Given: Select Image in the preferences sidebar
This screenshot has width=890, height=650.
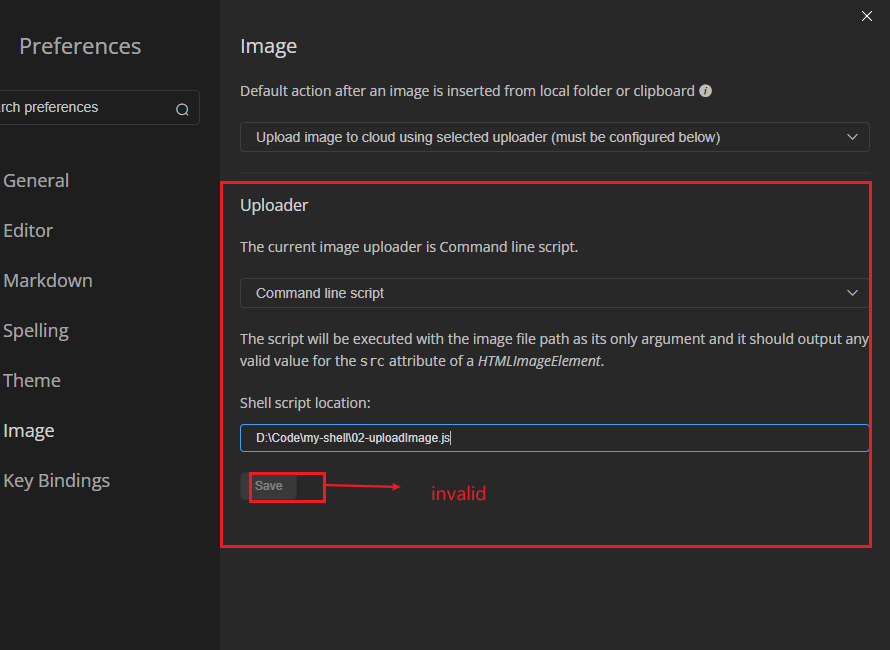Looking at the screenshot, I should (x=29, y=430).
